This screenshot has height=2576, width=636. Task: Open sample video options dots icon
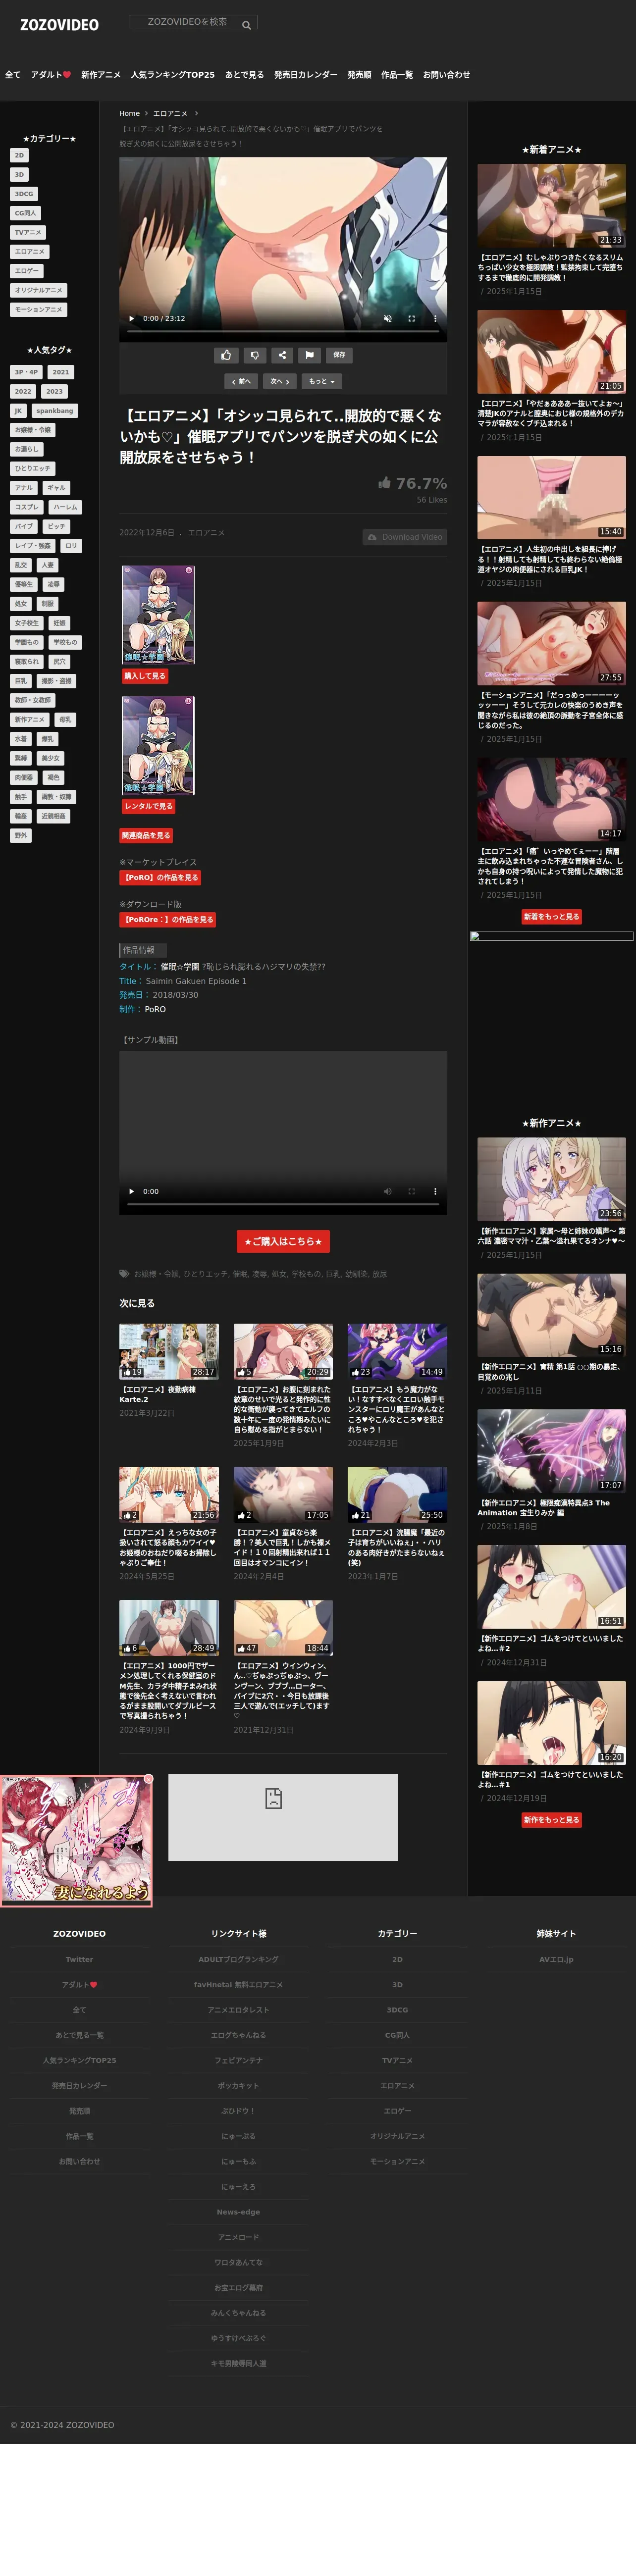pyautogui.click(x=435, y=1192)
